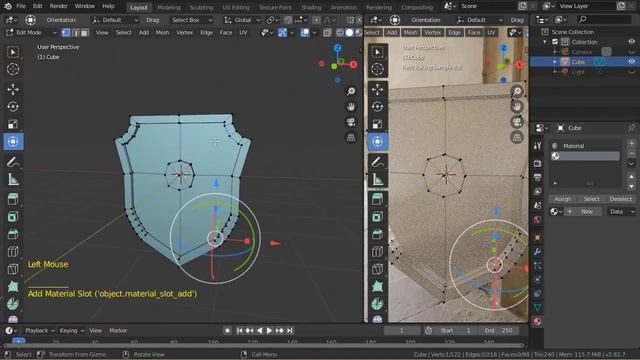Enable face select mode

(84, 33)
